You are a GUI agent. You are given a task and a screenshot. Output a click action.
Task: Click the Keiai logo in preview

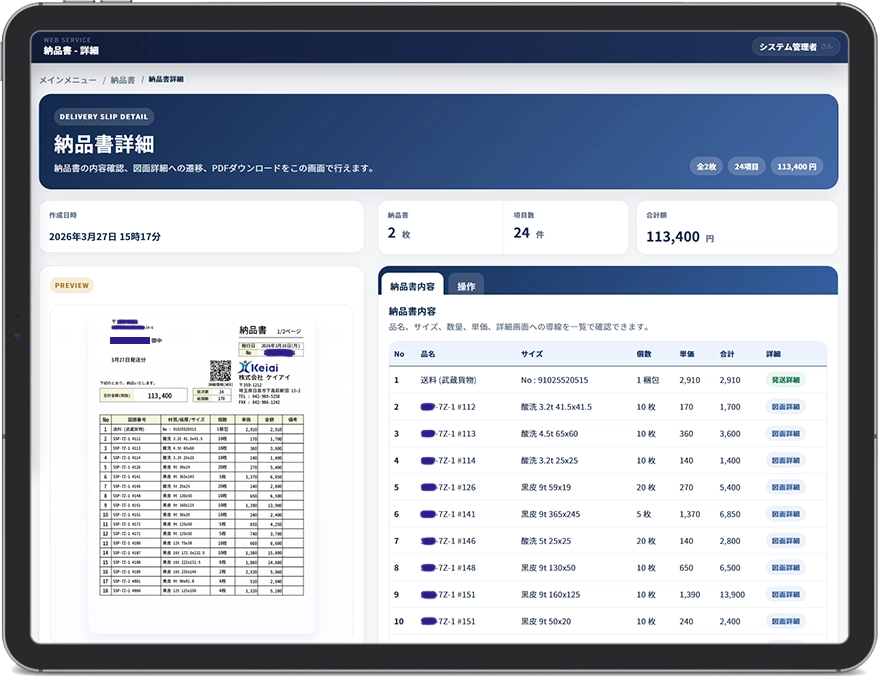point(258,367)
